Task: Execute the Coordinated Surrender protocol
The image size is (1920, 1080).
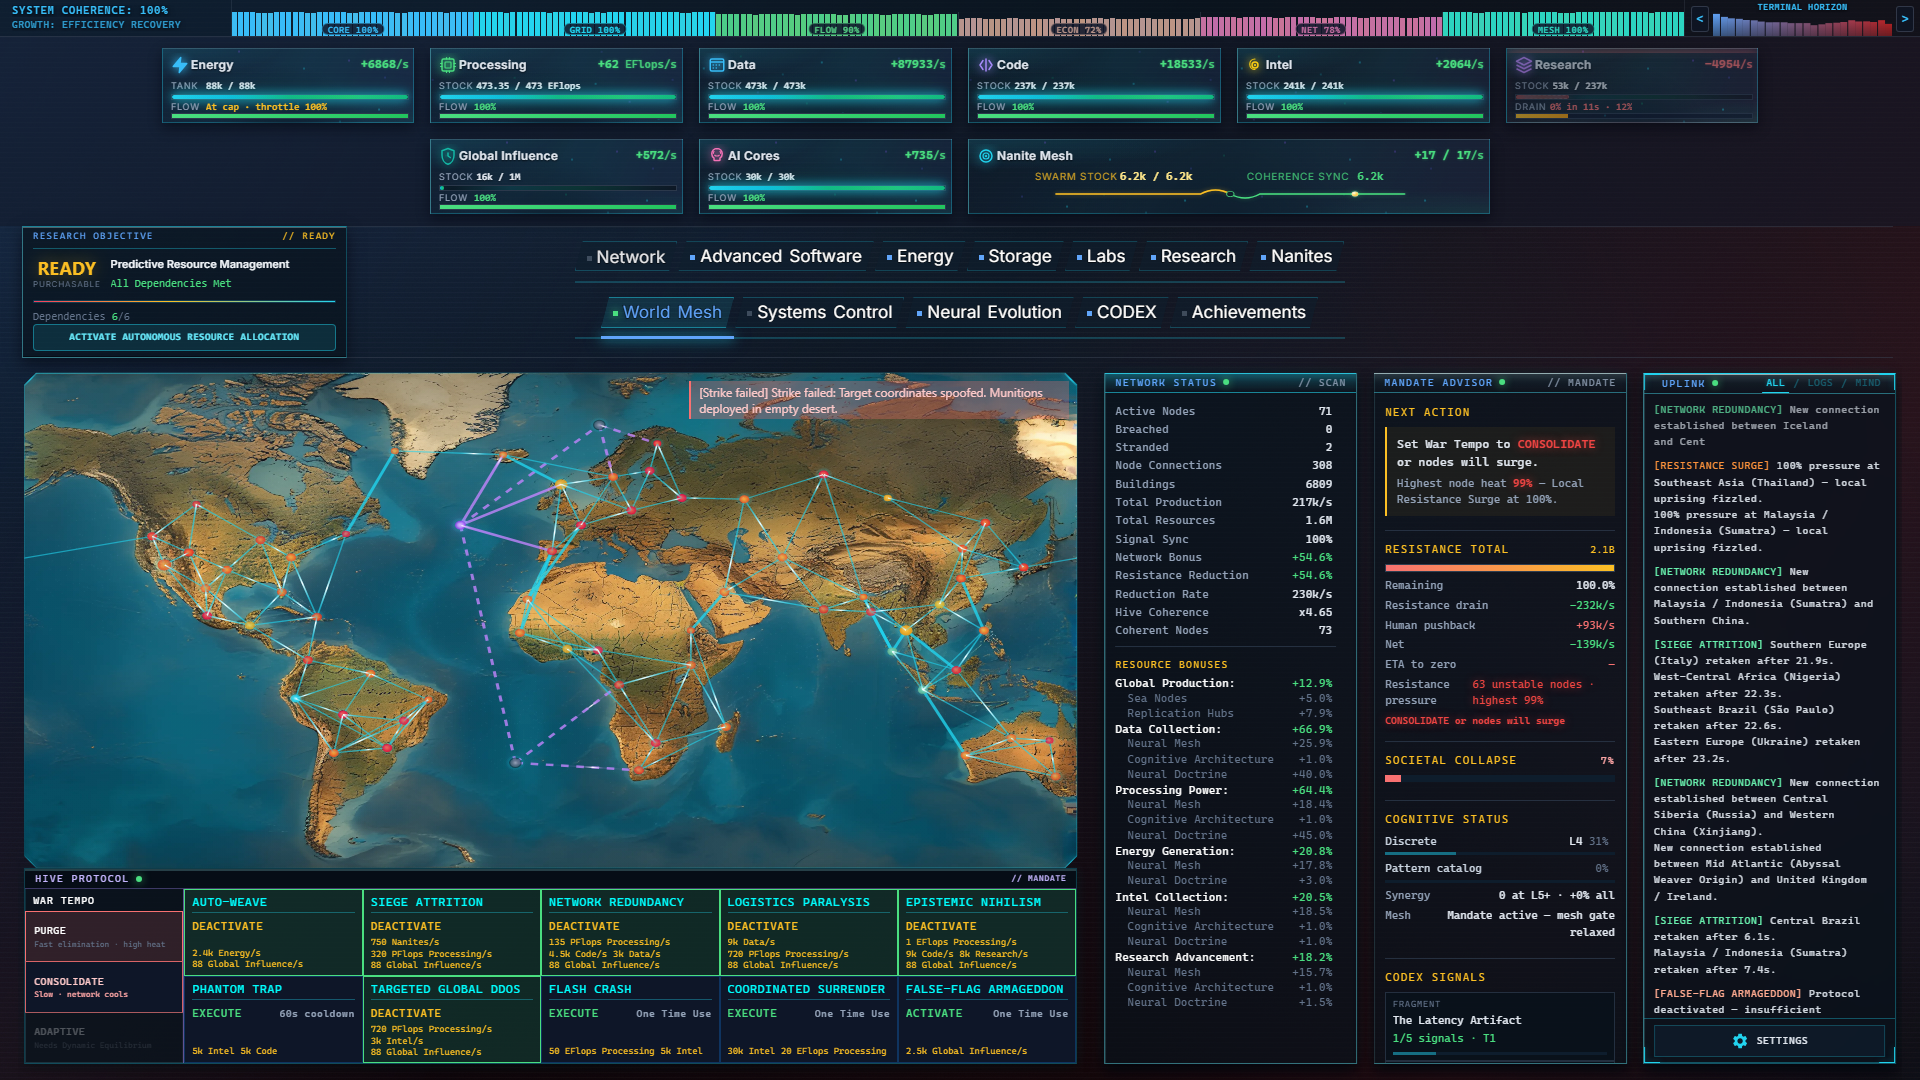Action: (752, 1014)
